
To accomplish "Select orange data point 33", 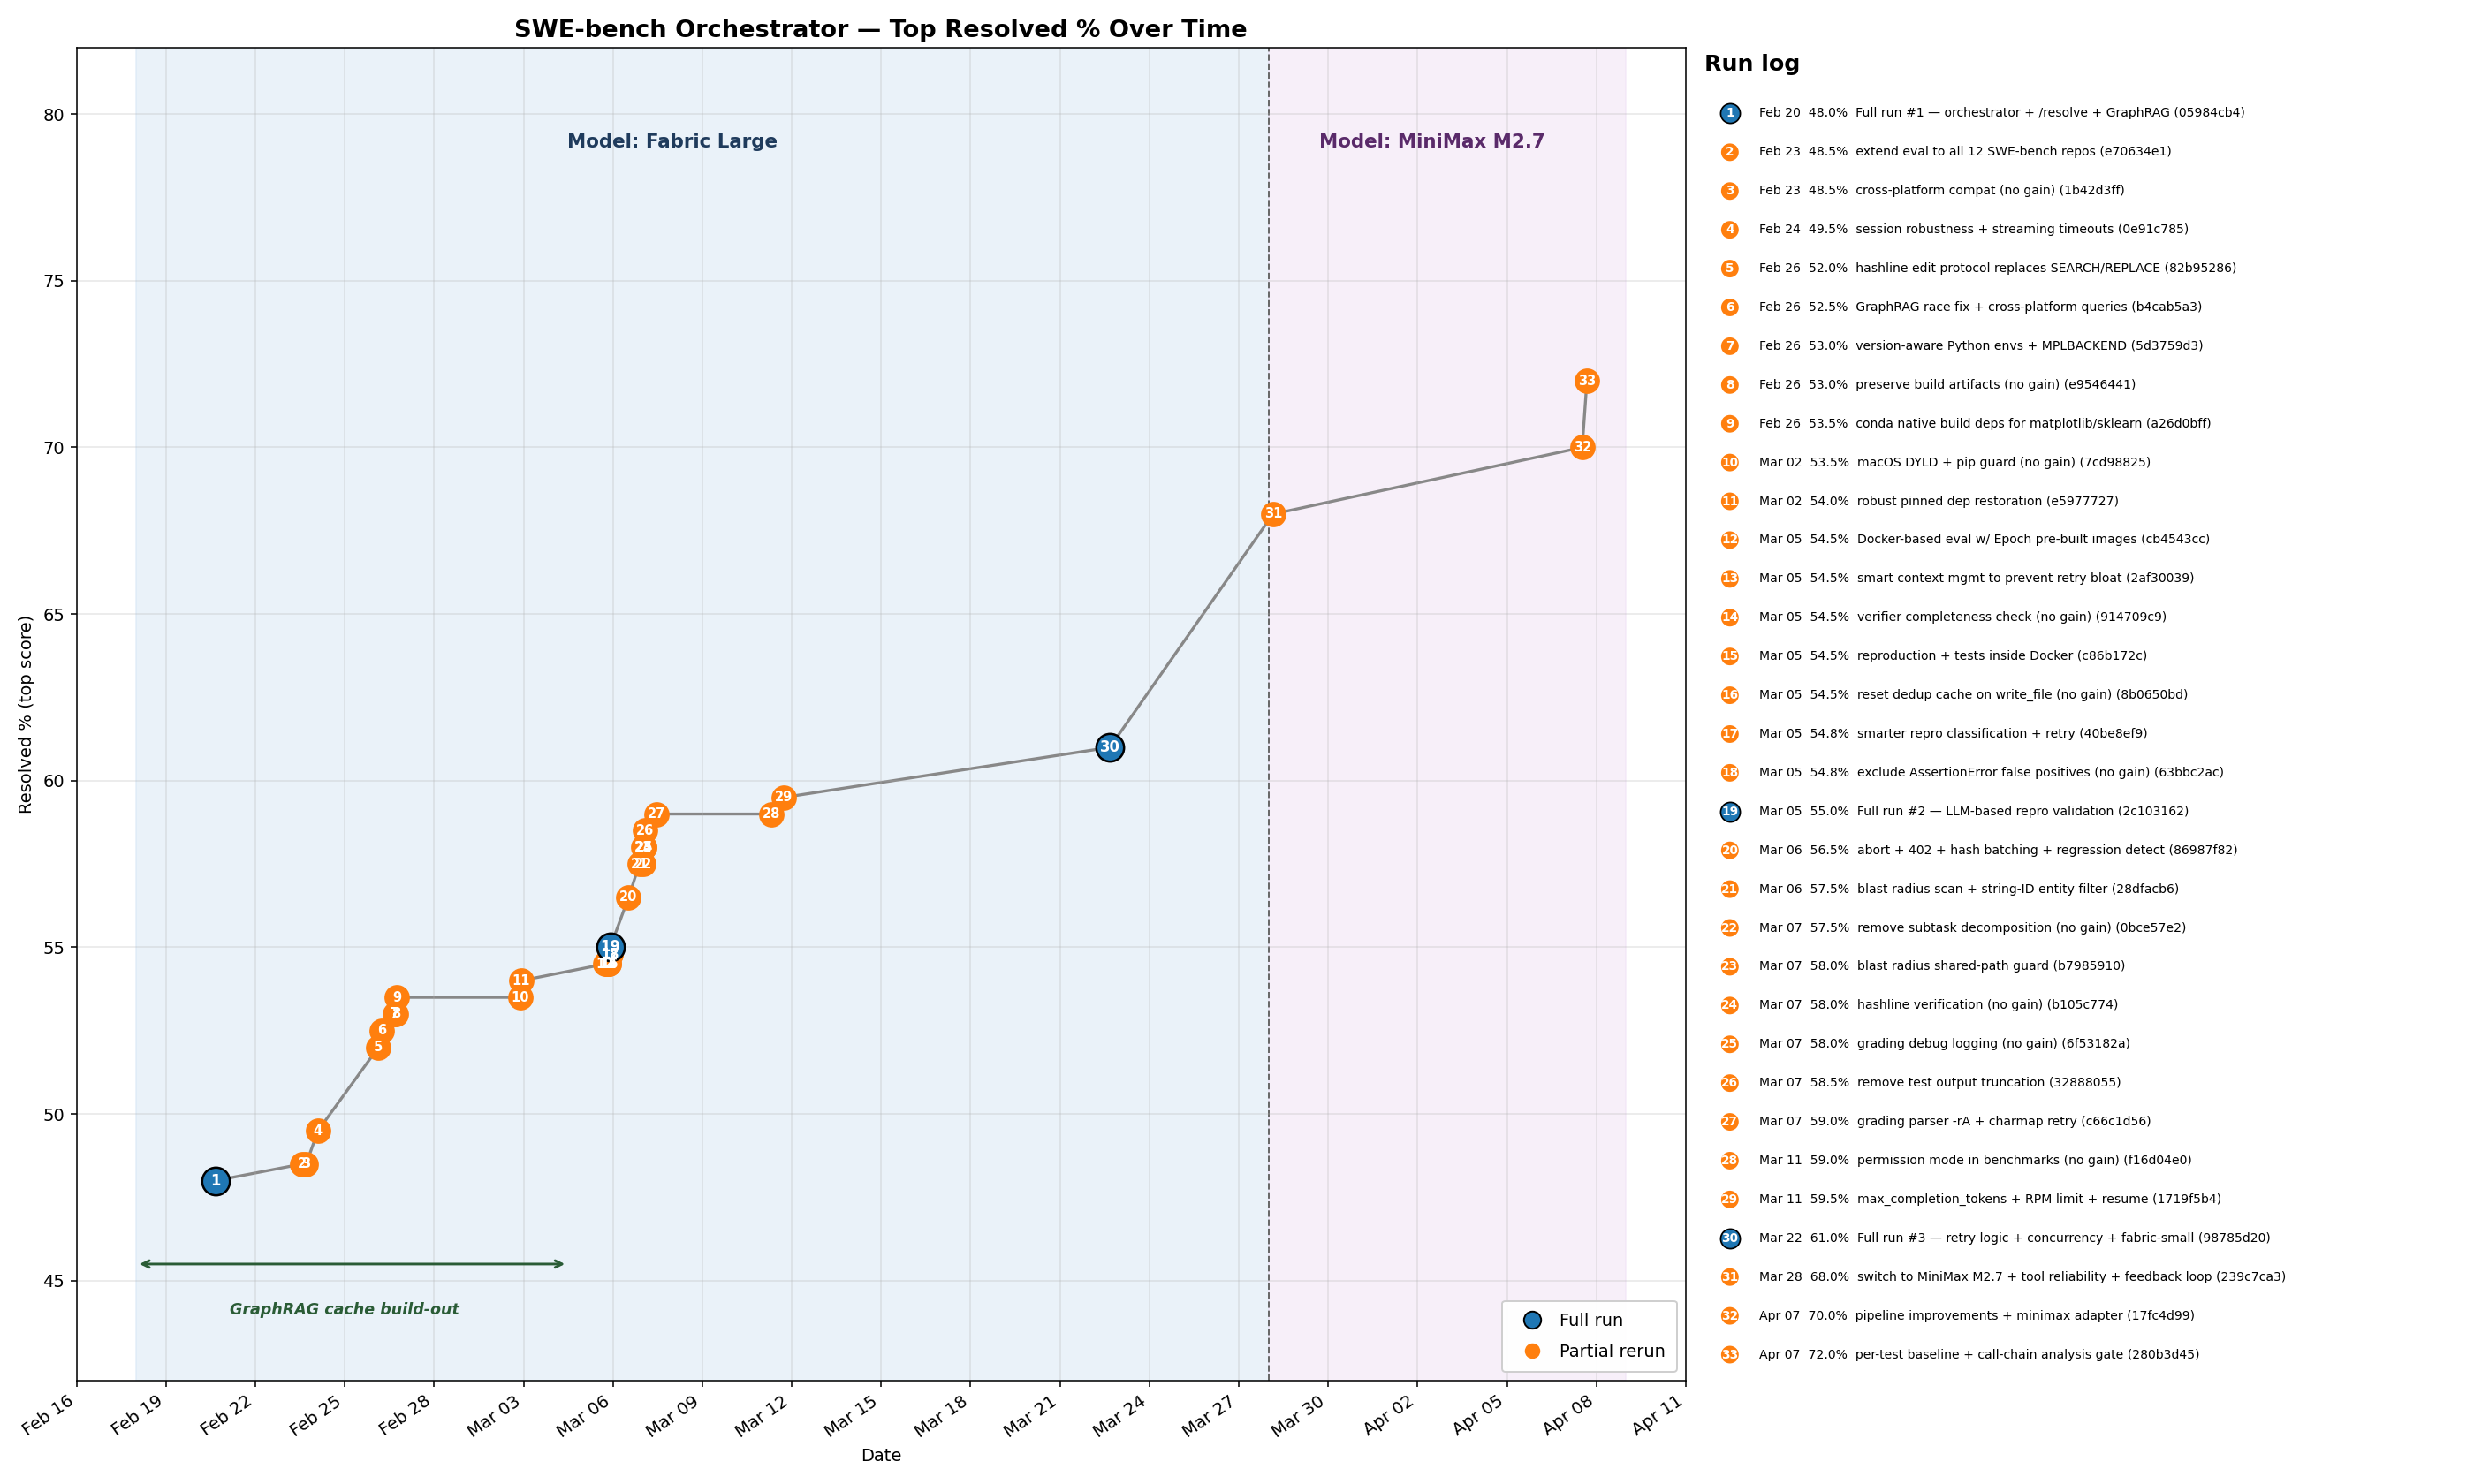I will coord(1587,381).
